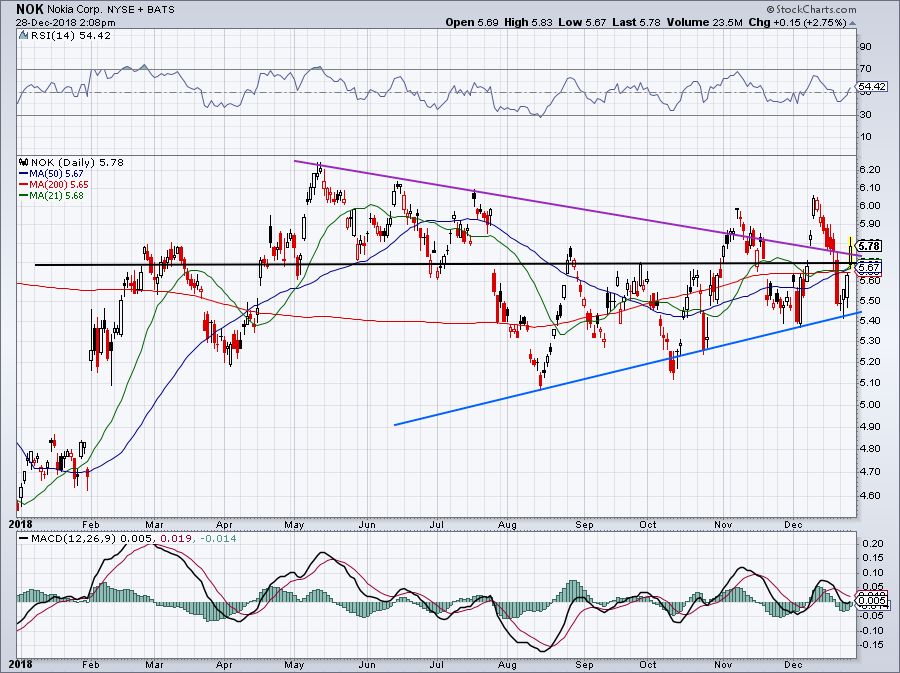
Task: Select the Nokia Corp. company name
Action: point(73,10)
